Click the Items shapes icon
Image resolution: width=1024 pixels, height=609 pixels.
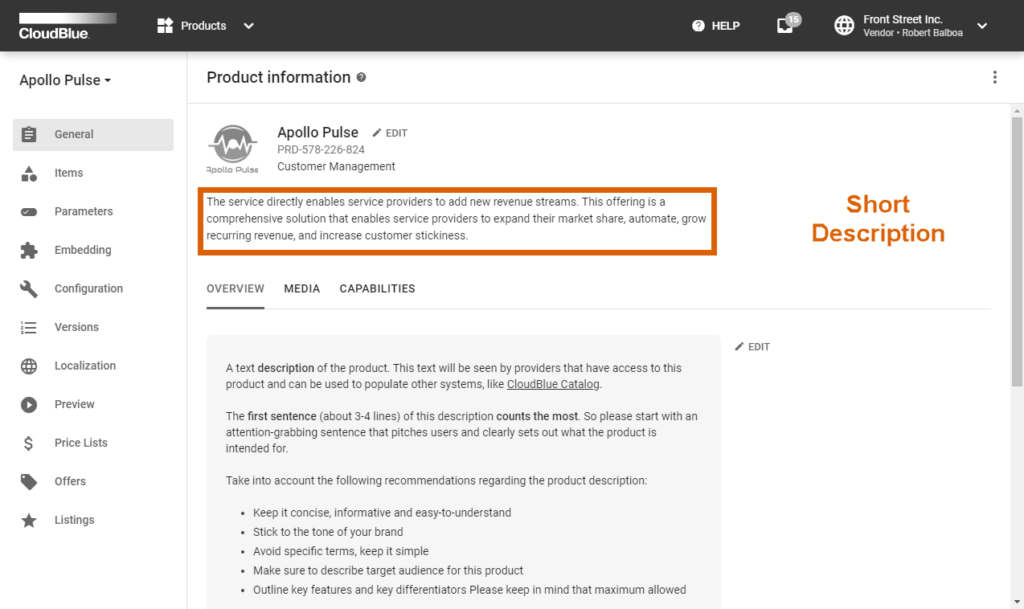point(29,173)
